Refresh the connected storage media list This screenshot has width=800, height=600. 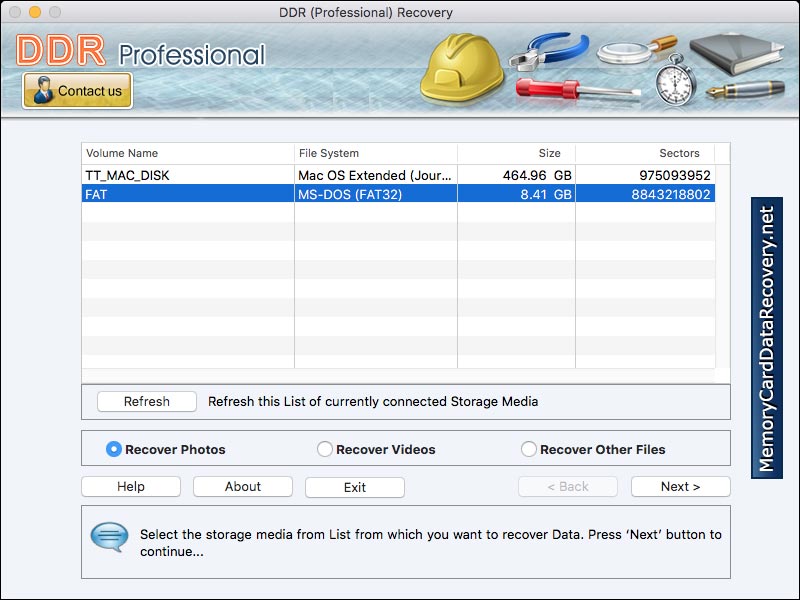[146, 401]
